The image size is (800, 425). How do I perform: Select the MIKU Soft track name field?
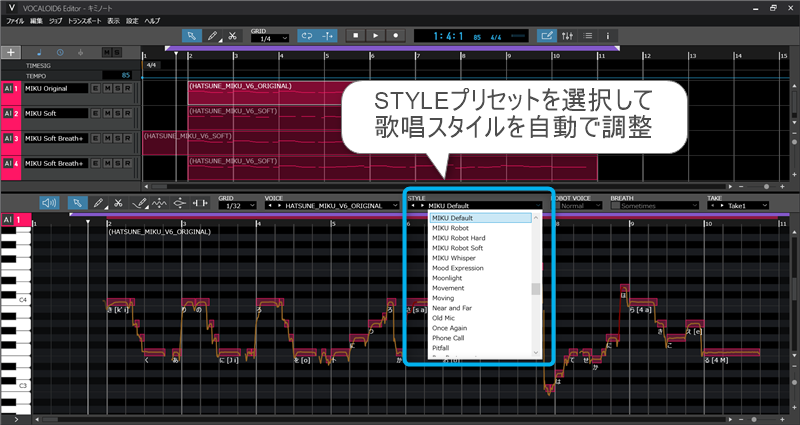56,113
